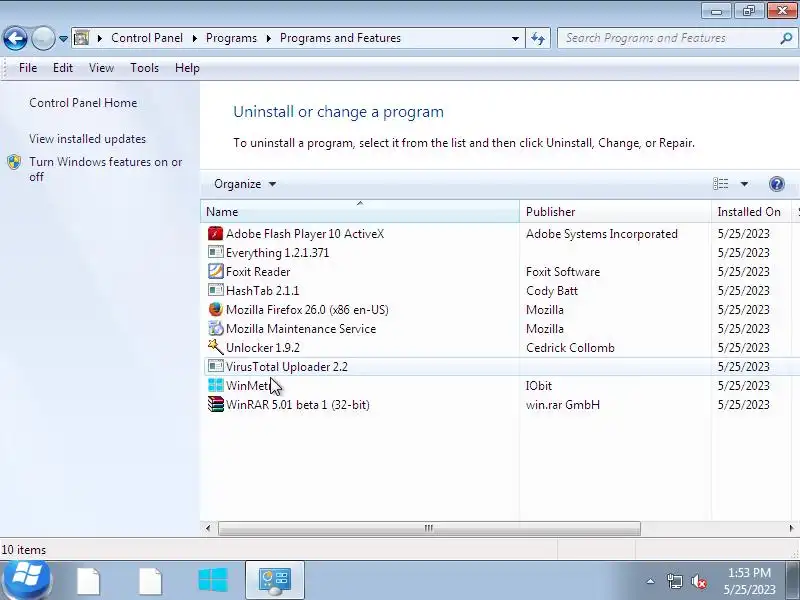The image size is (800, 600).
Task: Click the scrollbar left arrow
Action: (208, 528)
